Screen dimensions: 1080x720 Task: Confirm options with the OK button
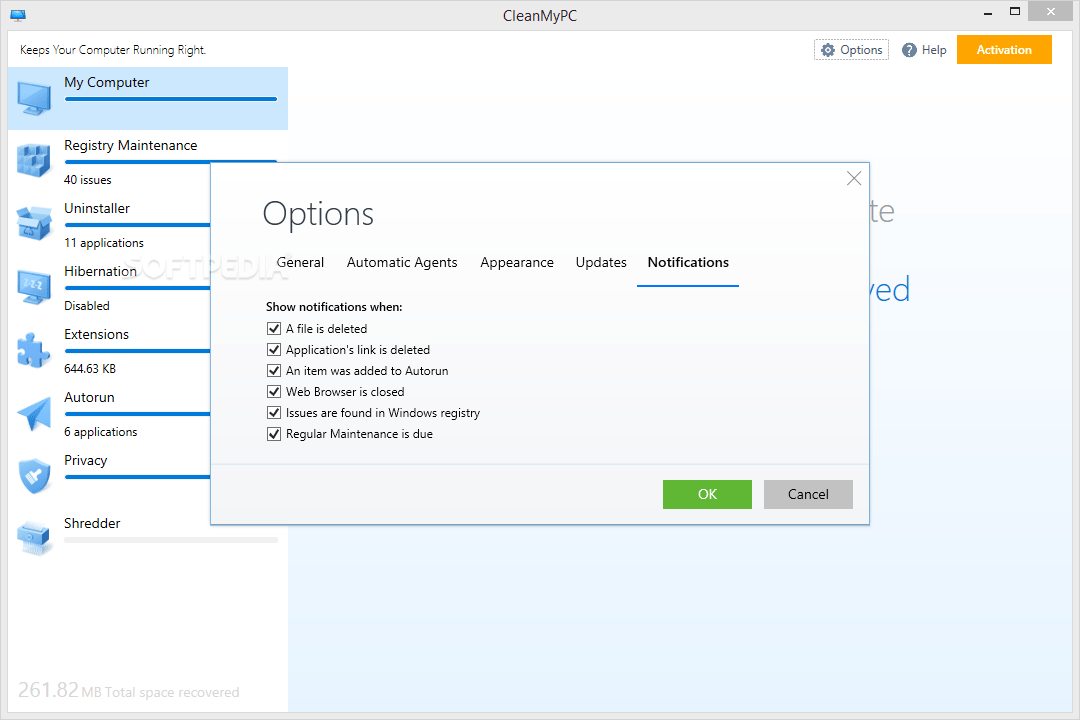click(707, 494)
